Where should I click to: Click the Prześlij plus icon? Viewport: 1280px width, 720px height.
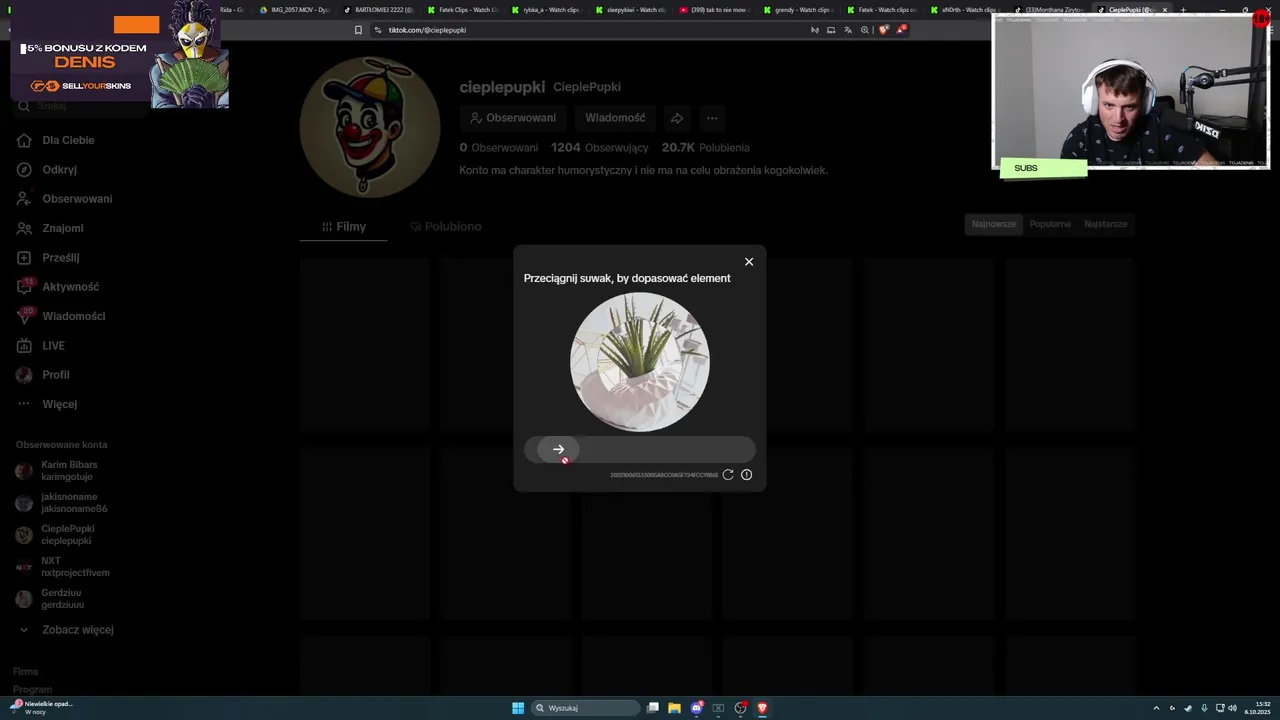point(24,257)
